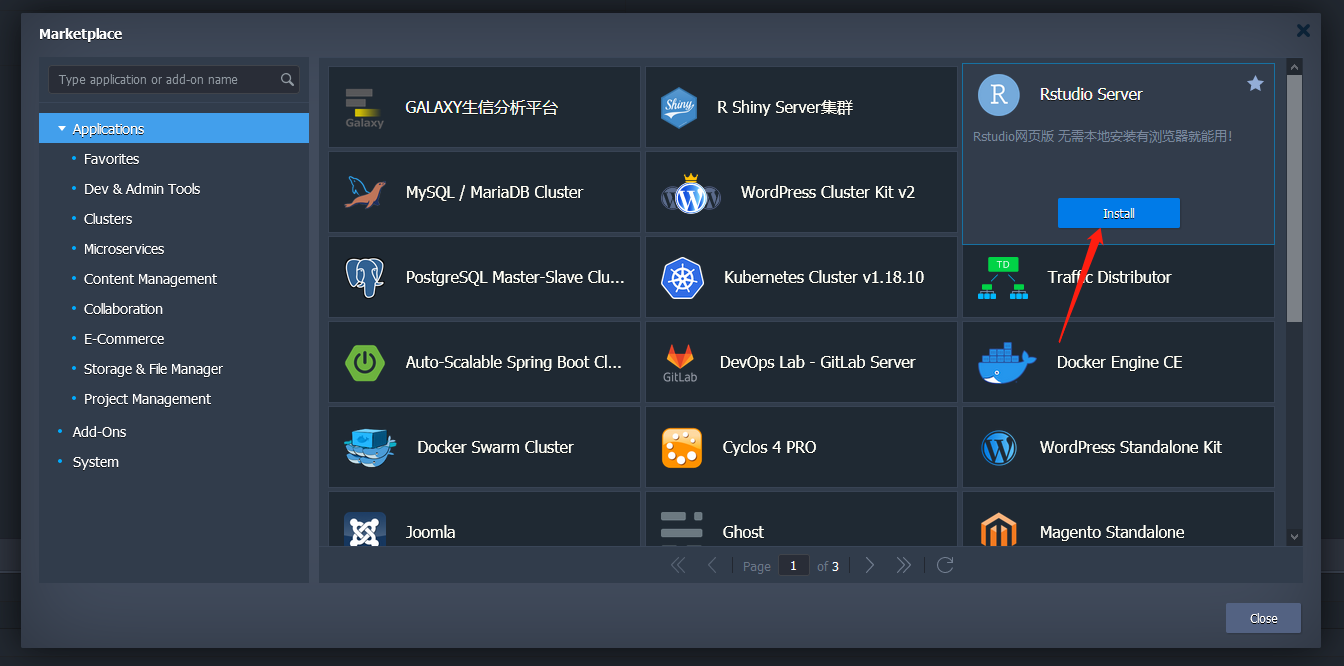This screenshot has width=1344, height=666.
Task: Refresh the marketplace list
Action: [945, 566]
